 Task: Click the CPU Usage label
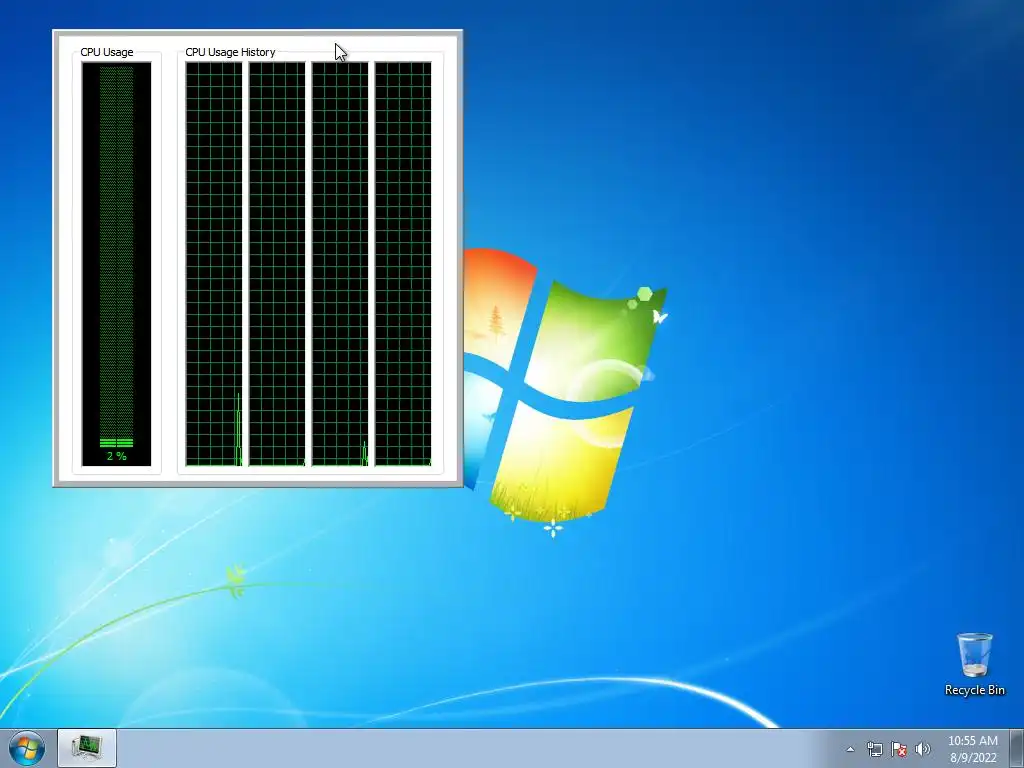click(106, 52)
